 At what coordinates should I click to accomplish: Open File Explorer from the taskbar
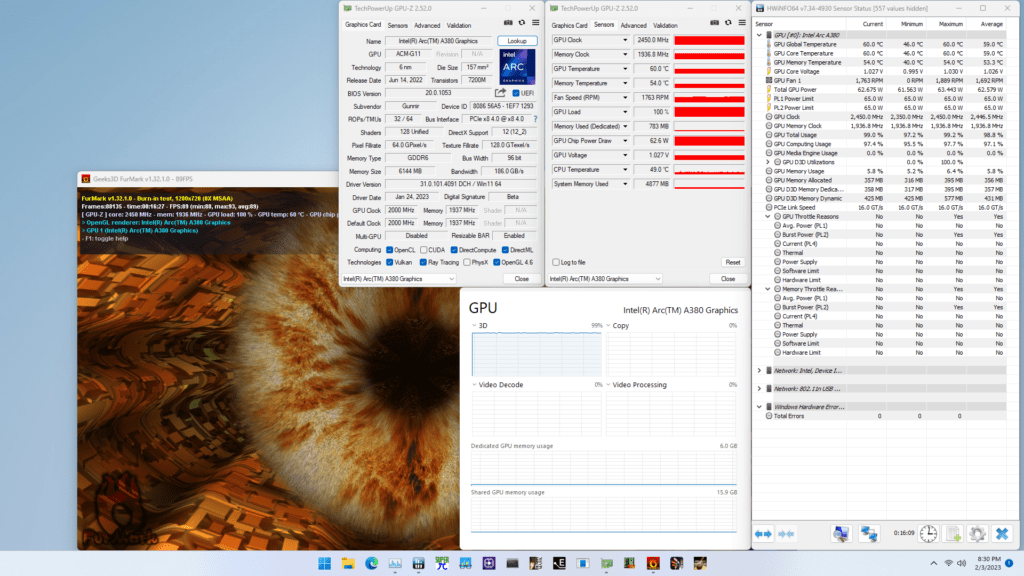(348, 564)
